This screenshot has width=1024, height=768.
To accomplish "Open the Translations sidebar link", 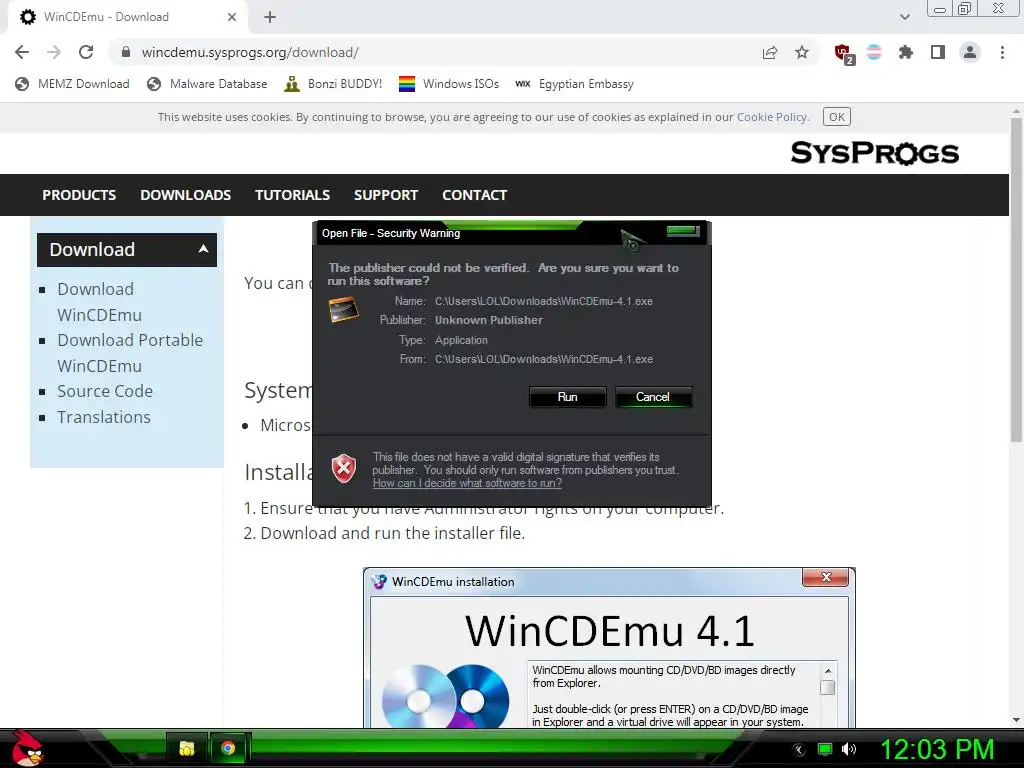I will (104, 417).
